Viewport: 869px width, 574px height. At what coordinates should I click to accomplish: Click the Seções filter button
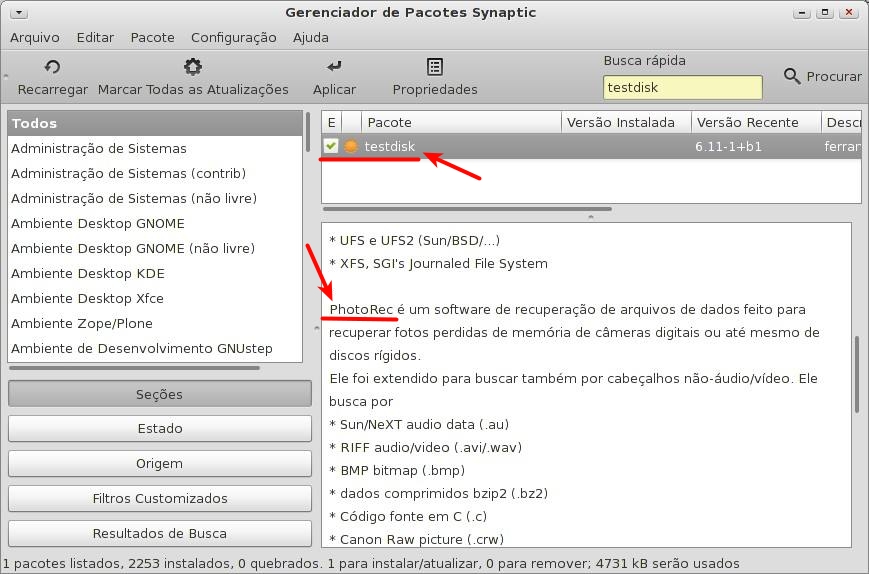tap(160, 394)
